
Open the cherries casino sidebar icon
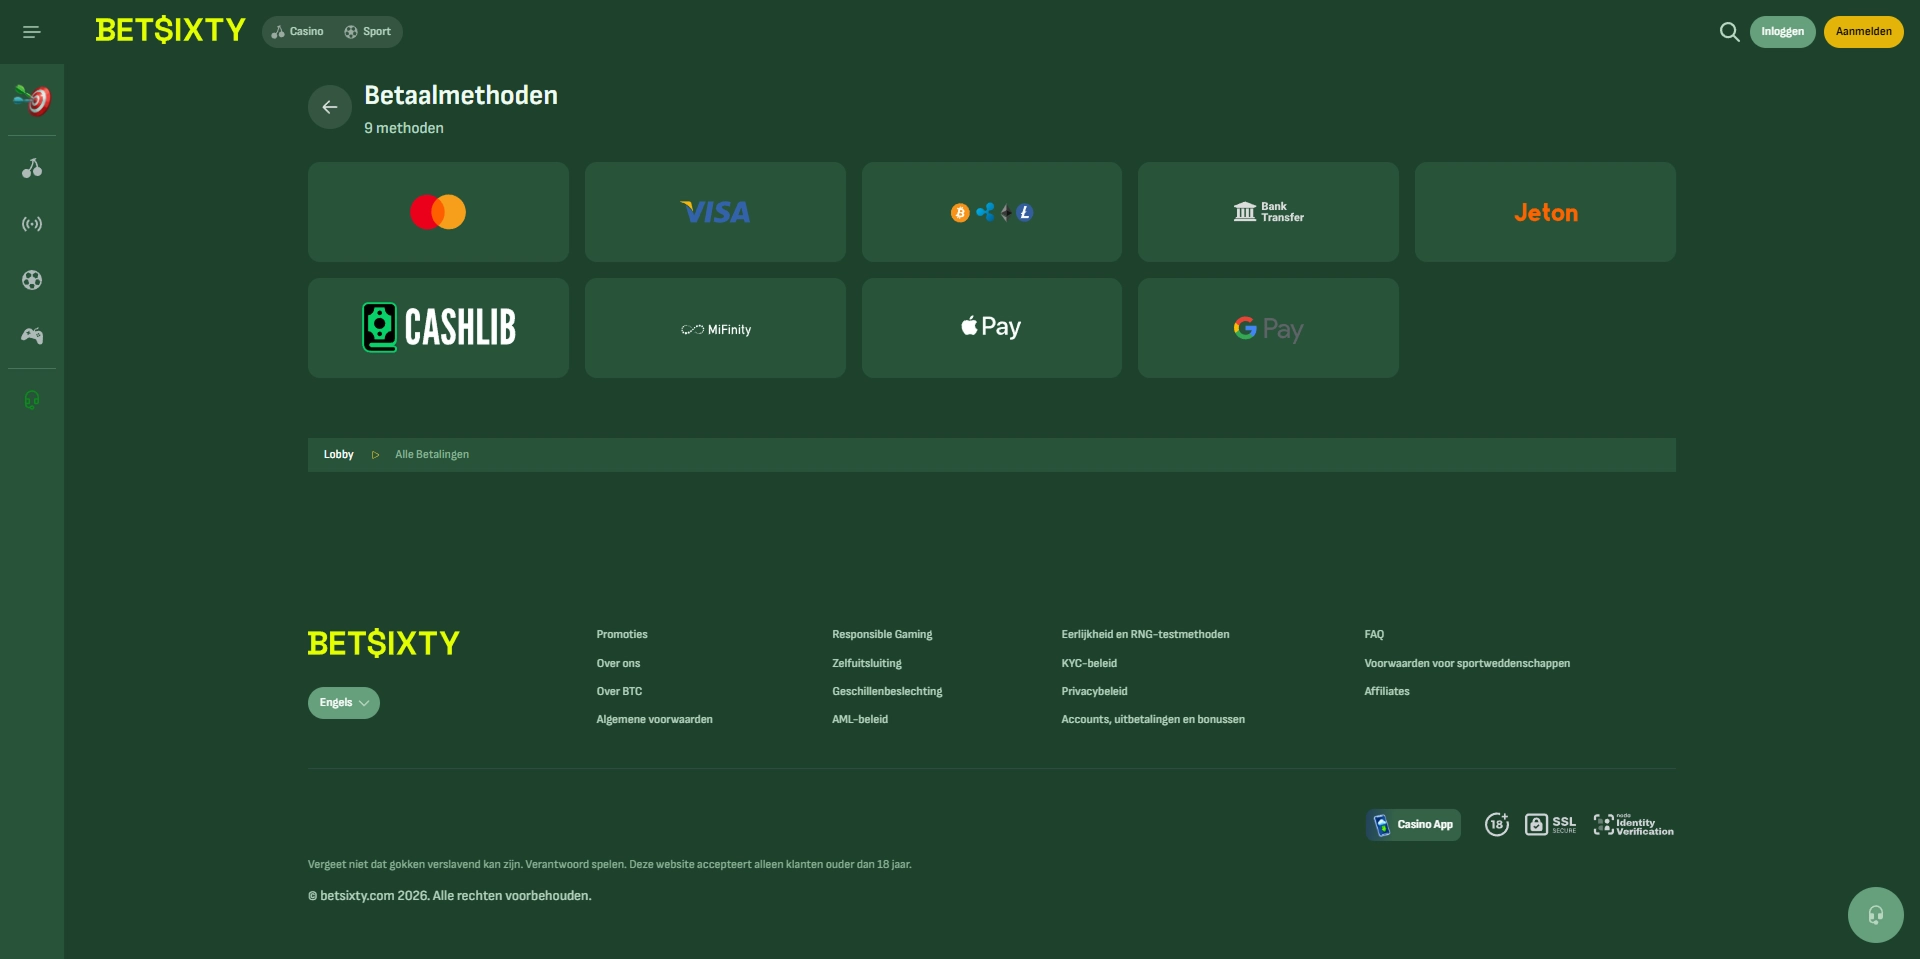tap(32, 168)
